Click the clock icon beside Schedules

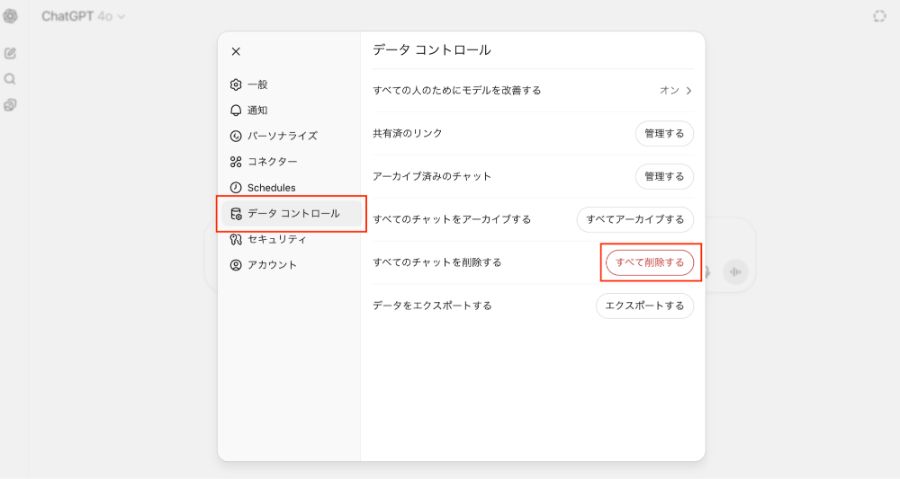coord(235,188)
